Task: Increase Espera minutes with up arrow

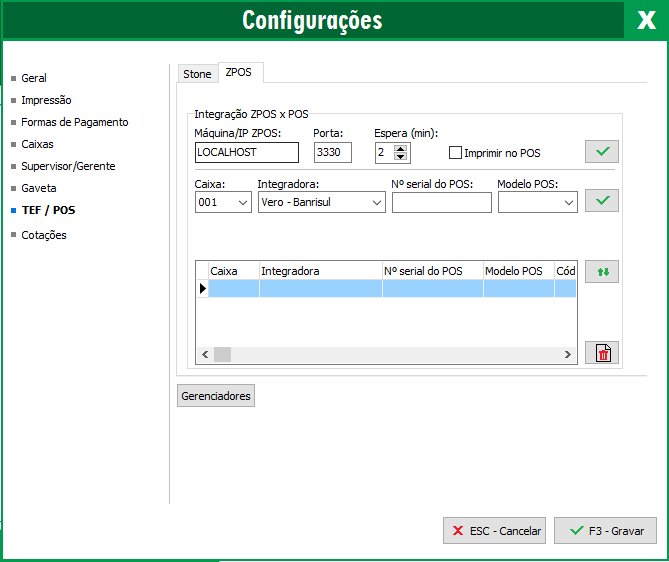Action: point(401,148)
